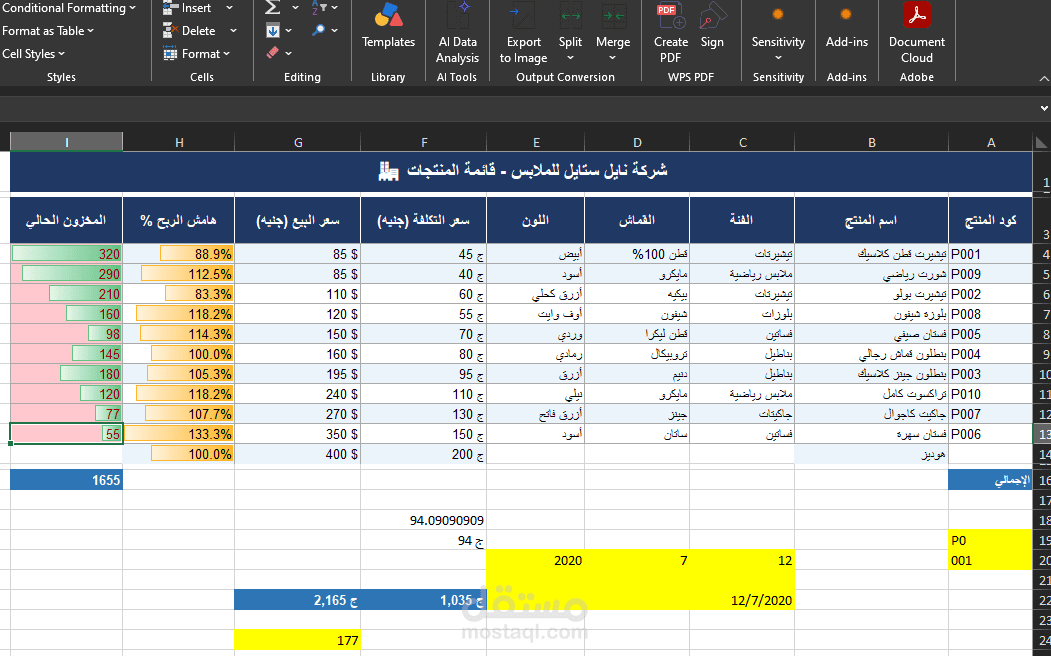Image resolution: width=1051 pixels, height=656 pixels.
Task: Open the Templates library icon
Action: [x=388, y=16]
